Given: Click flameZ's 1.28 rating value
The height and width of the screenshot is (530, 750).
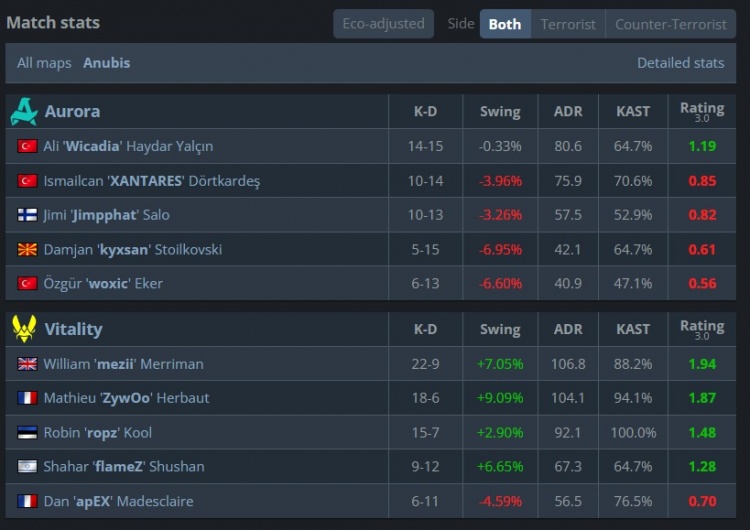Looking at the screenshot, I should [x=702, y=466].
